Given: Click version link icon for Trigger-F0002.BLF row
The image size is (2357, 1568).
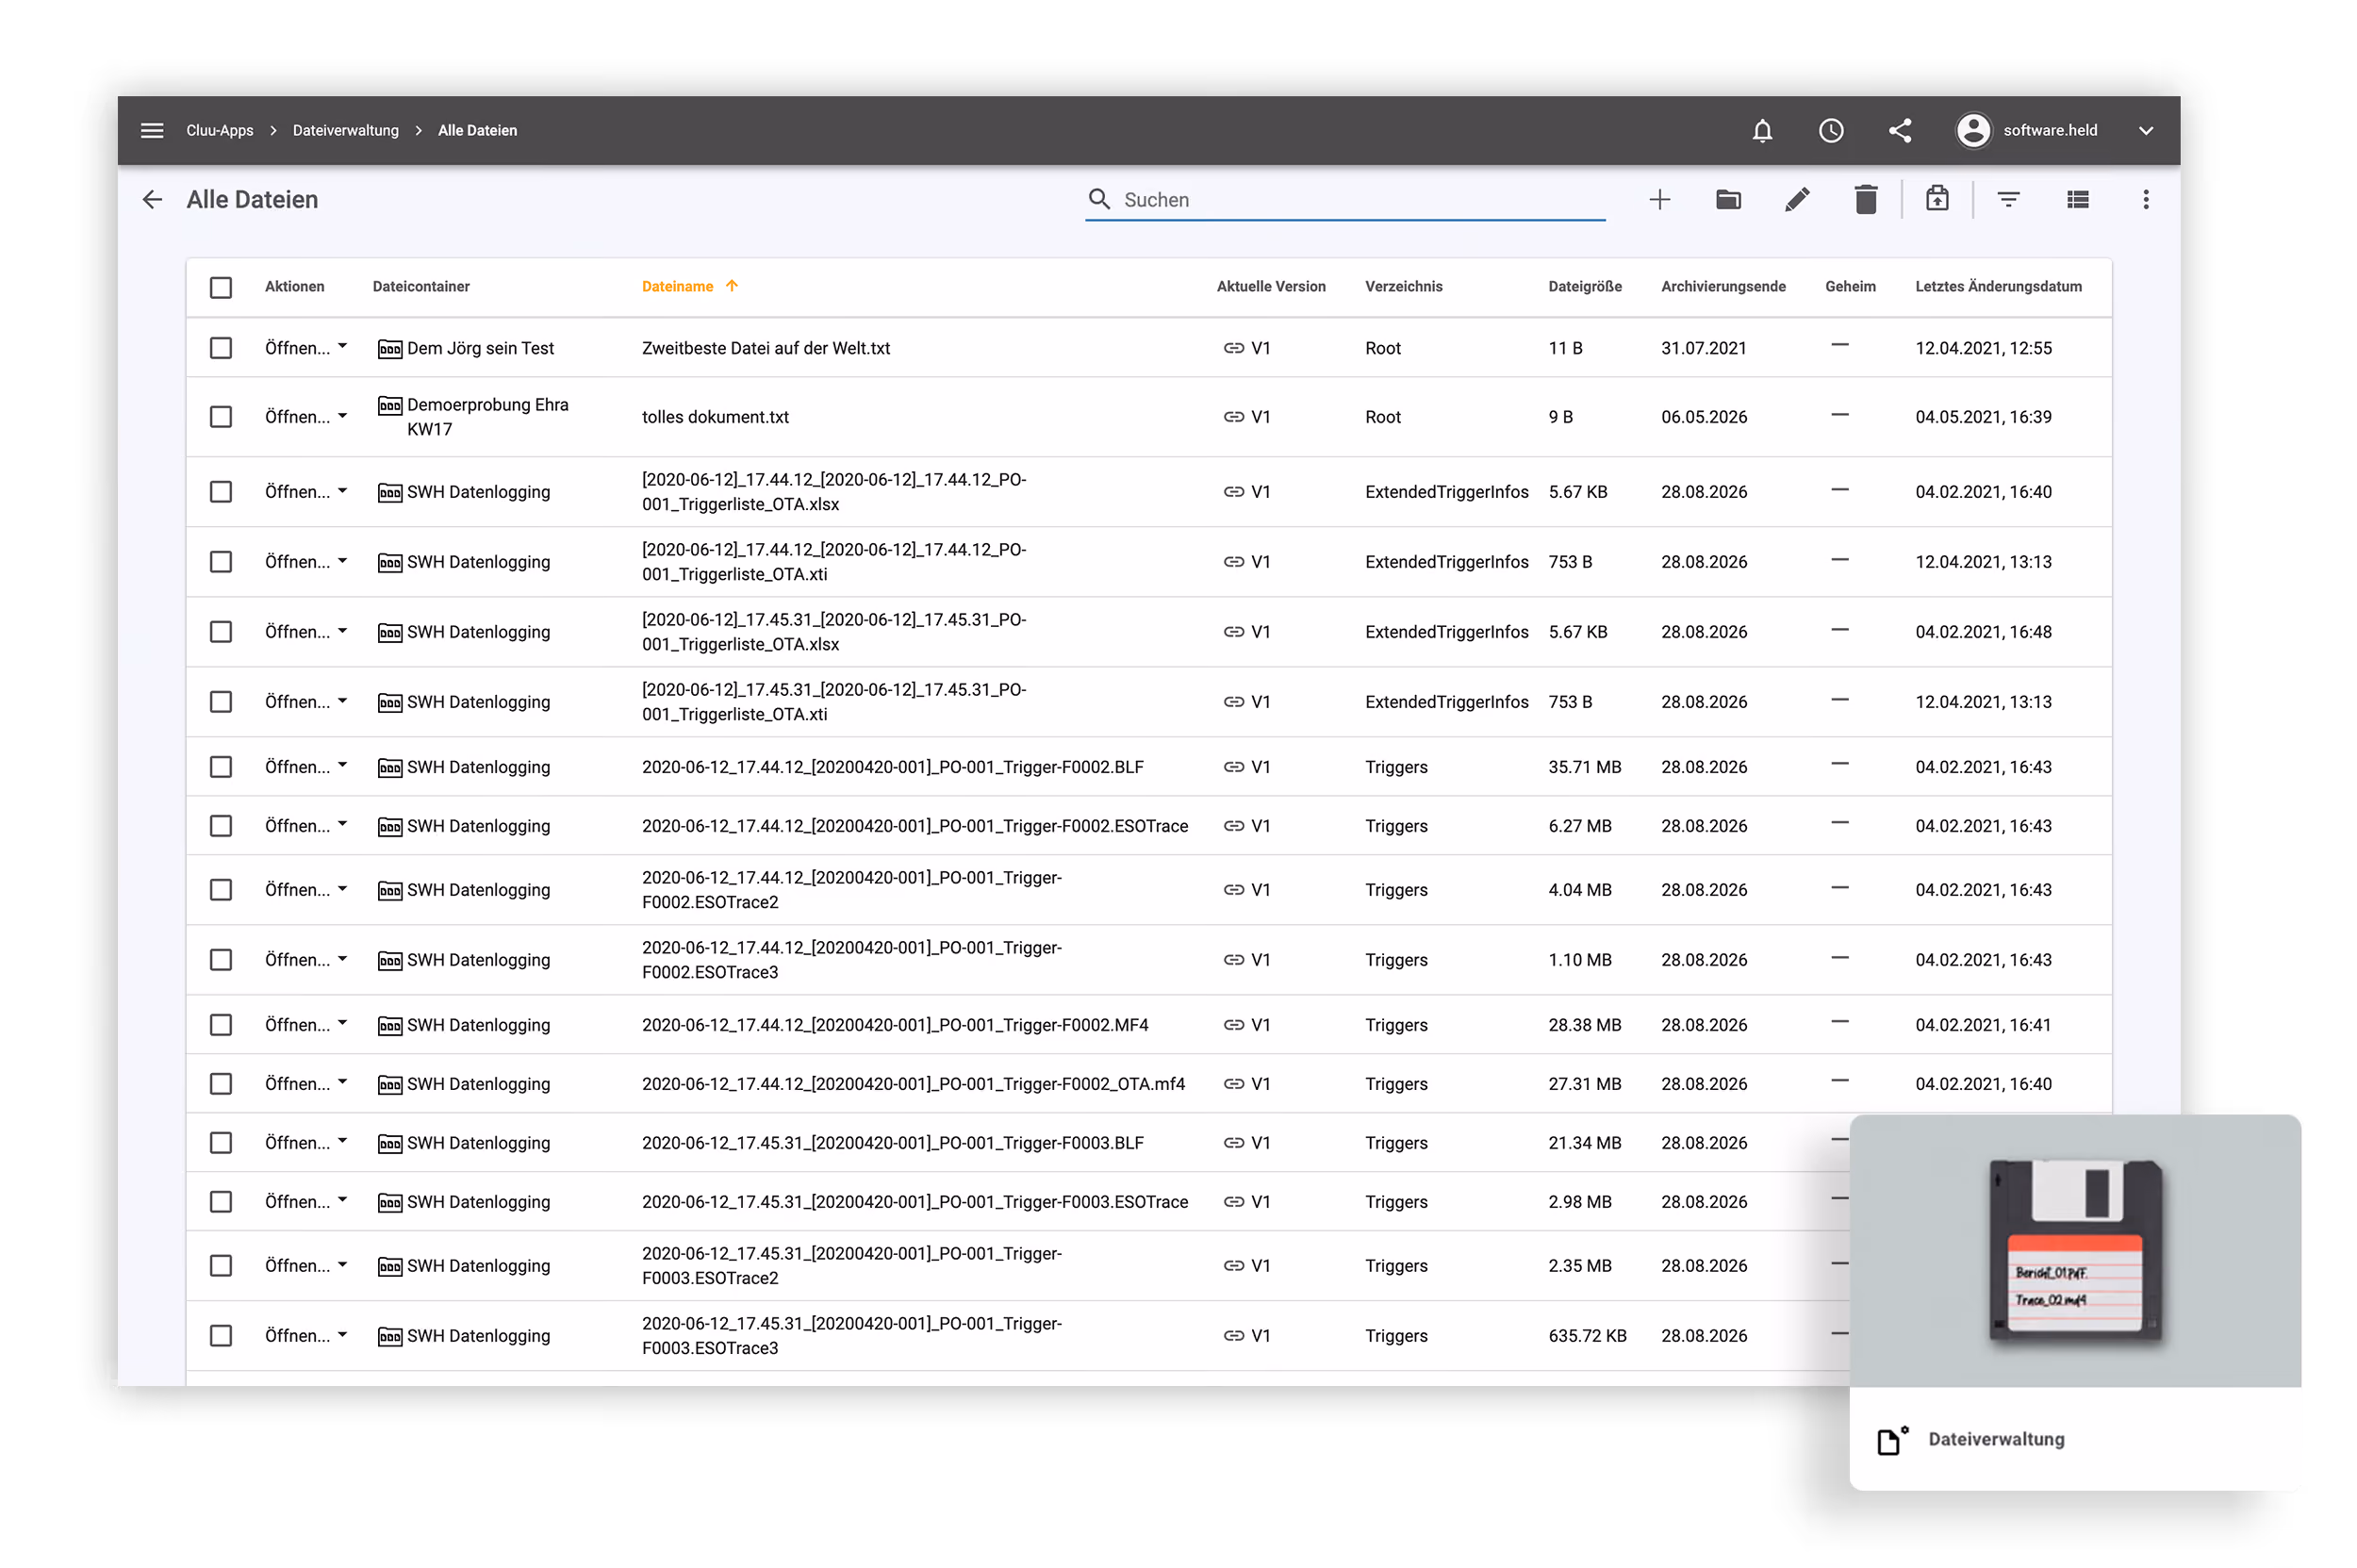Looking at the screenshot, I should tap(1234, 767).
